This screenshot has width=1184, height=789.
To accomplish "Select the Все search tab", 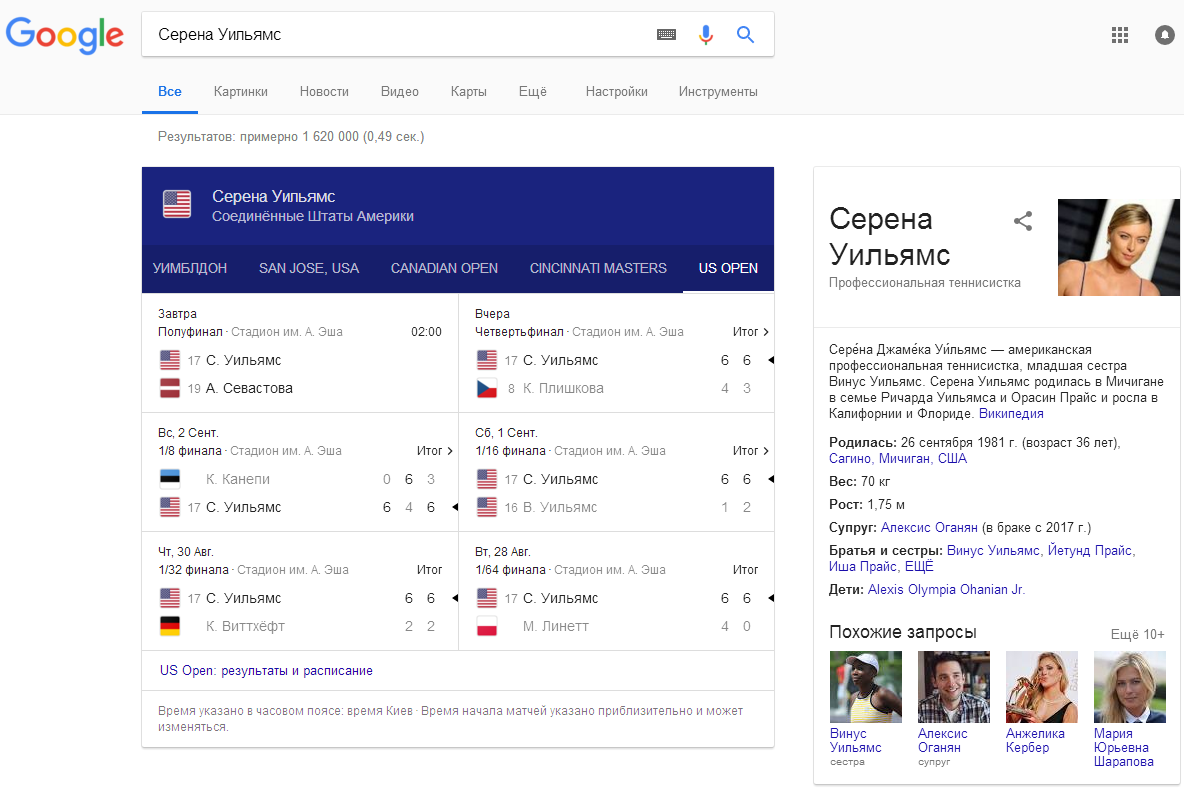I will 170,91.
